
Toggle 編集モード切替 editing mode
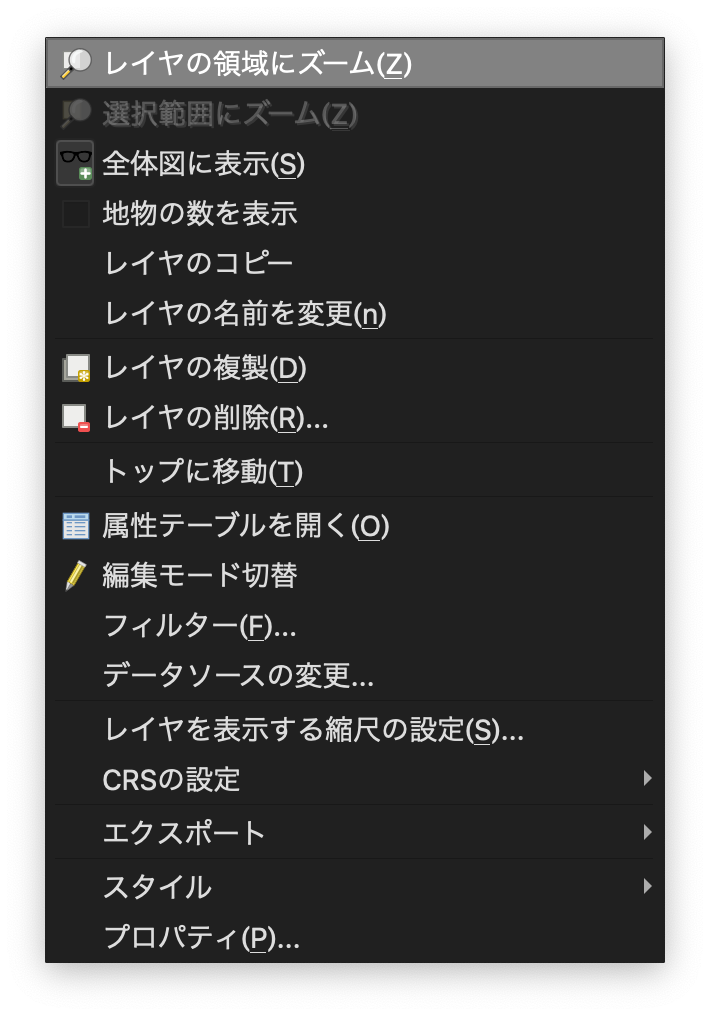pos(355,575)
